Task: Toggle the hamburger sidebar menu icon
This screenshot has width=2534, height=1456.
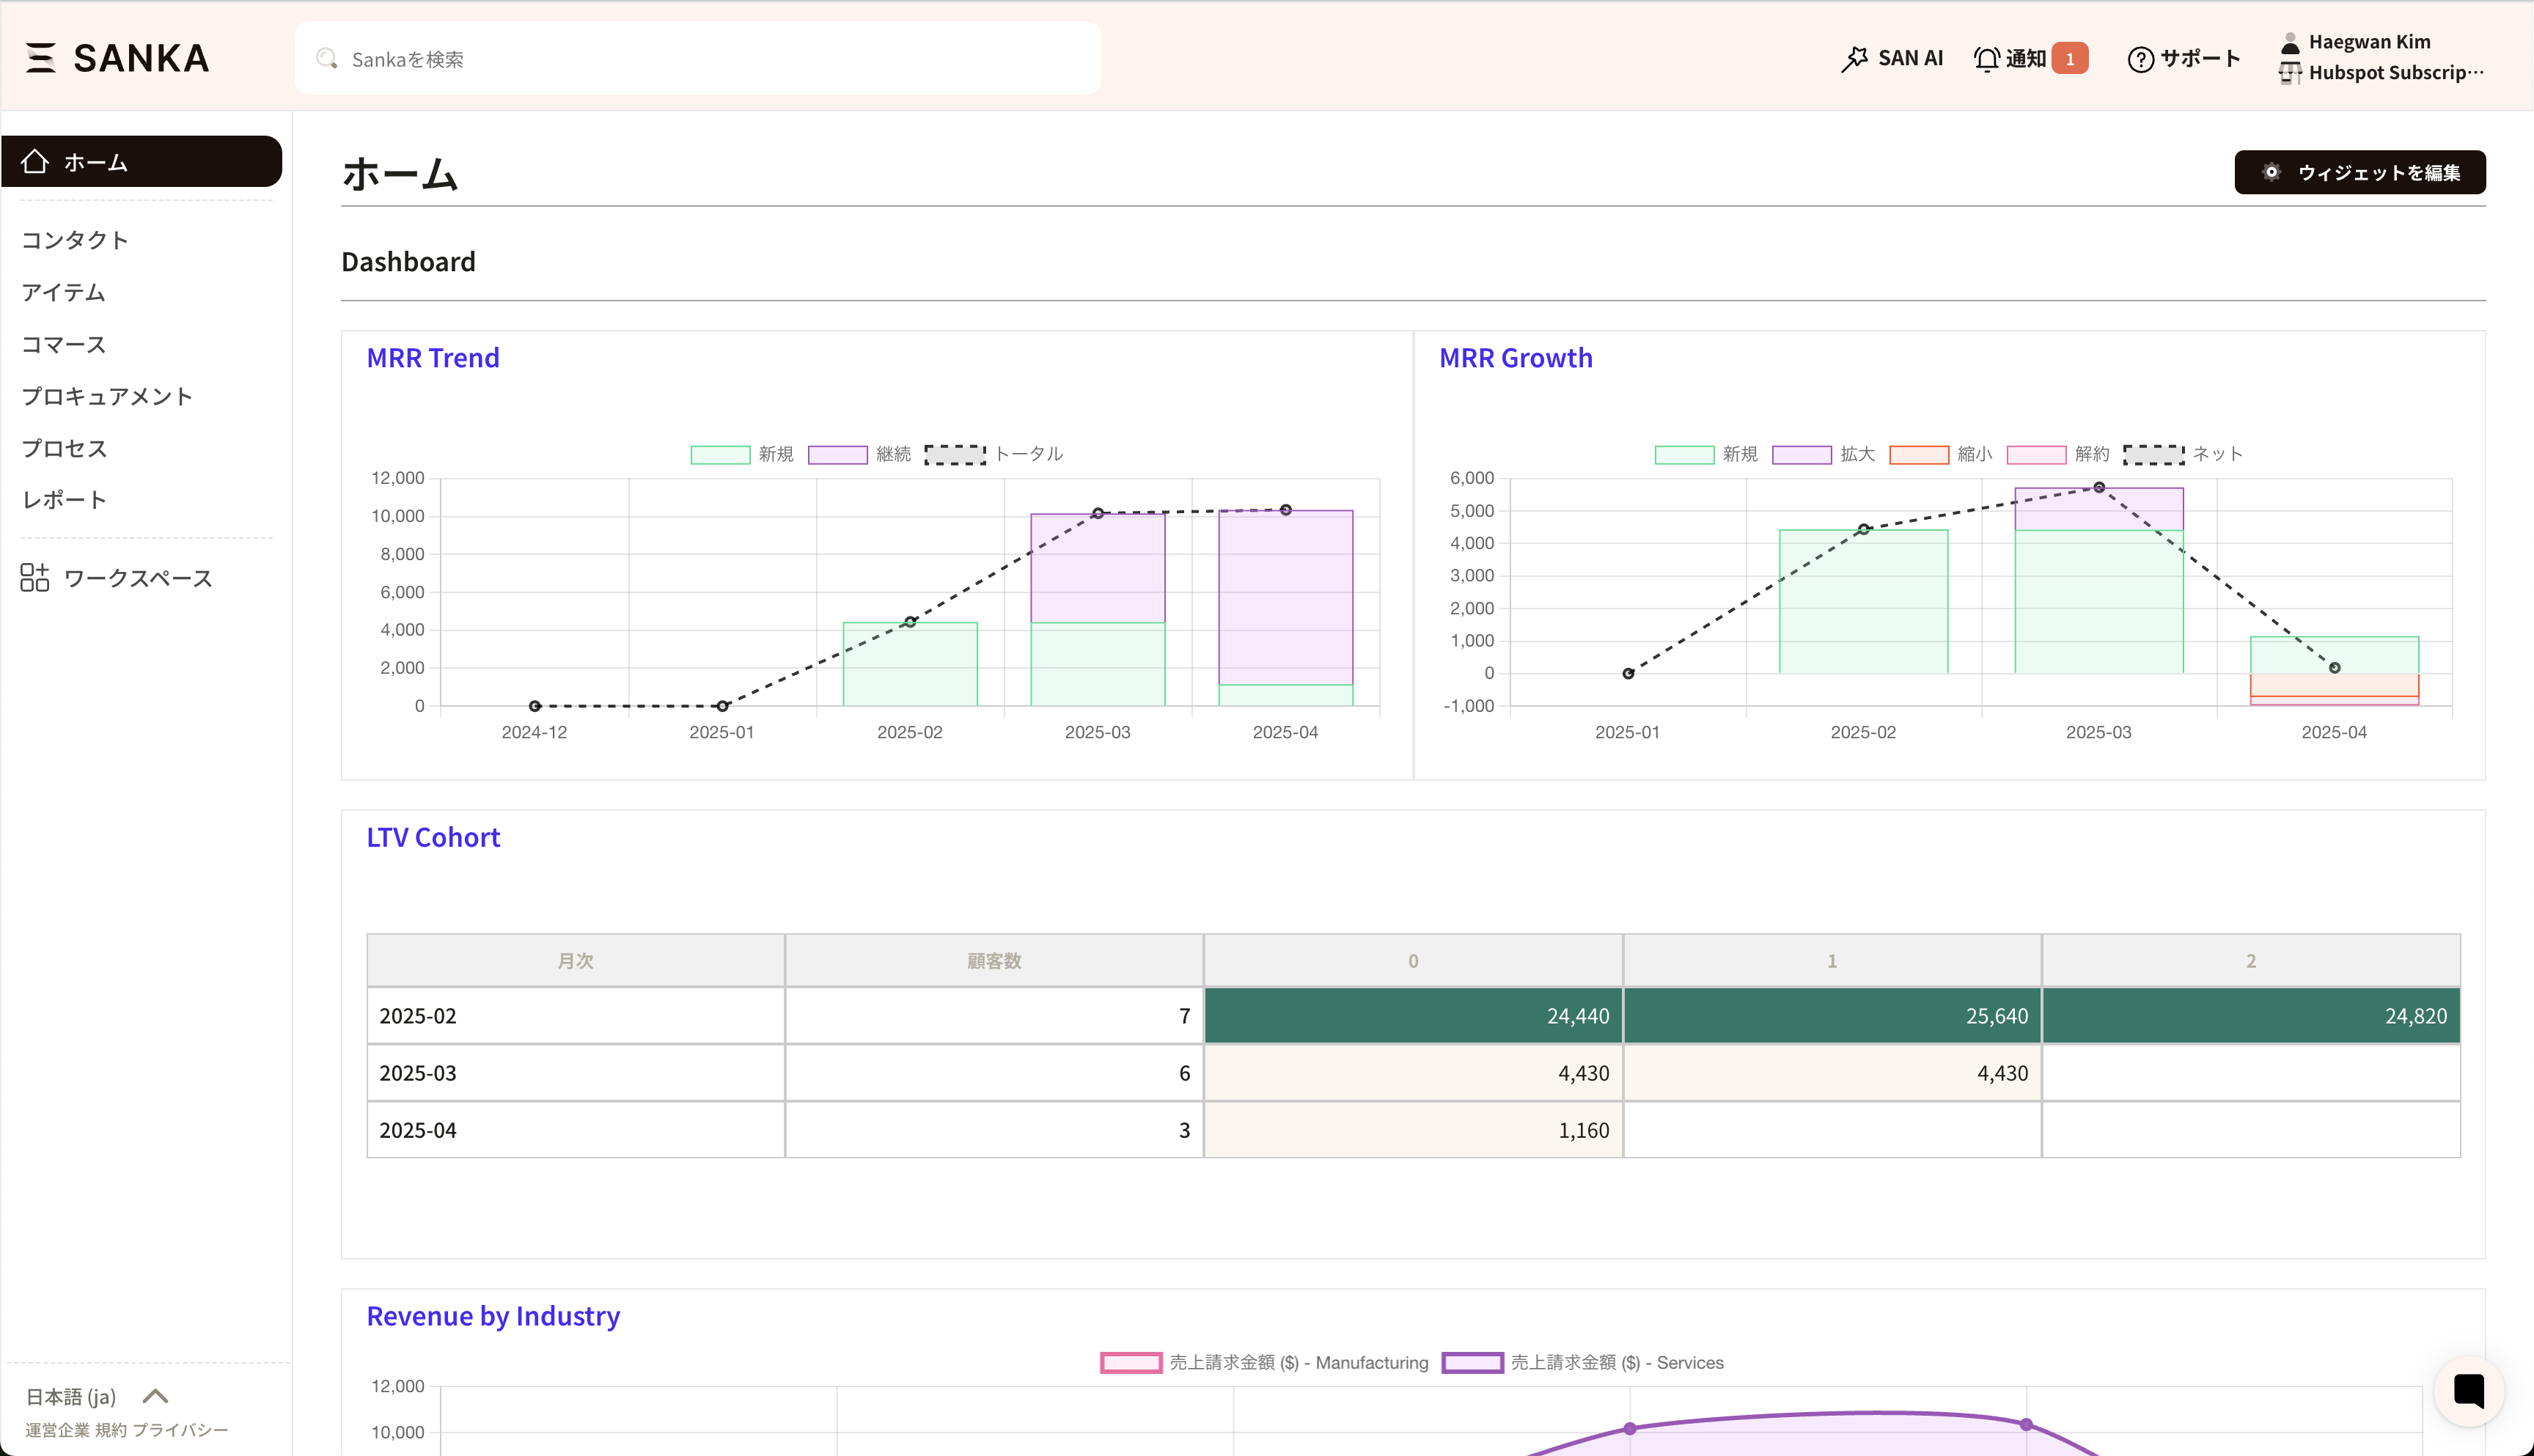Action: pyautogui.click(x=40, y=58)
